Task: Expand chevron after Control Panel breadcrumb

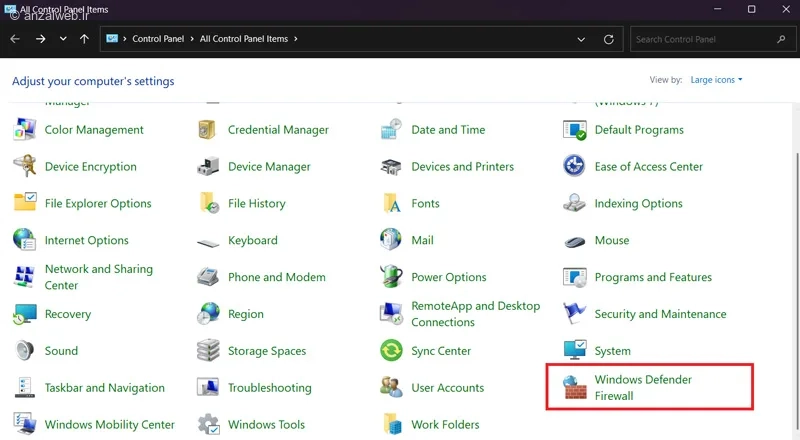Action: coord(192,39)
